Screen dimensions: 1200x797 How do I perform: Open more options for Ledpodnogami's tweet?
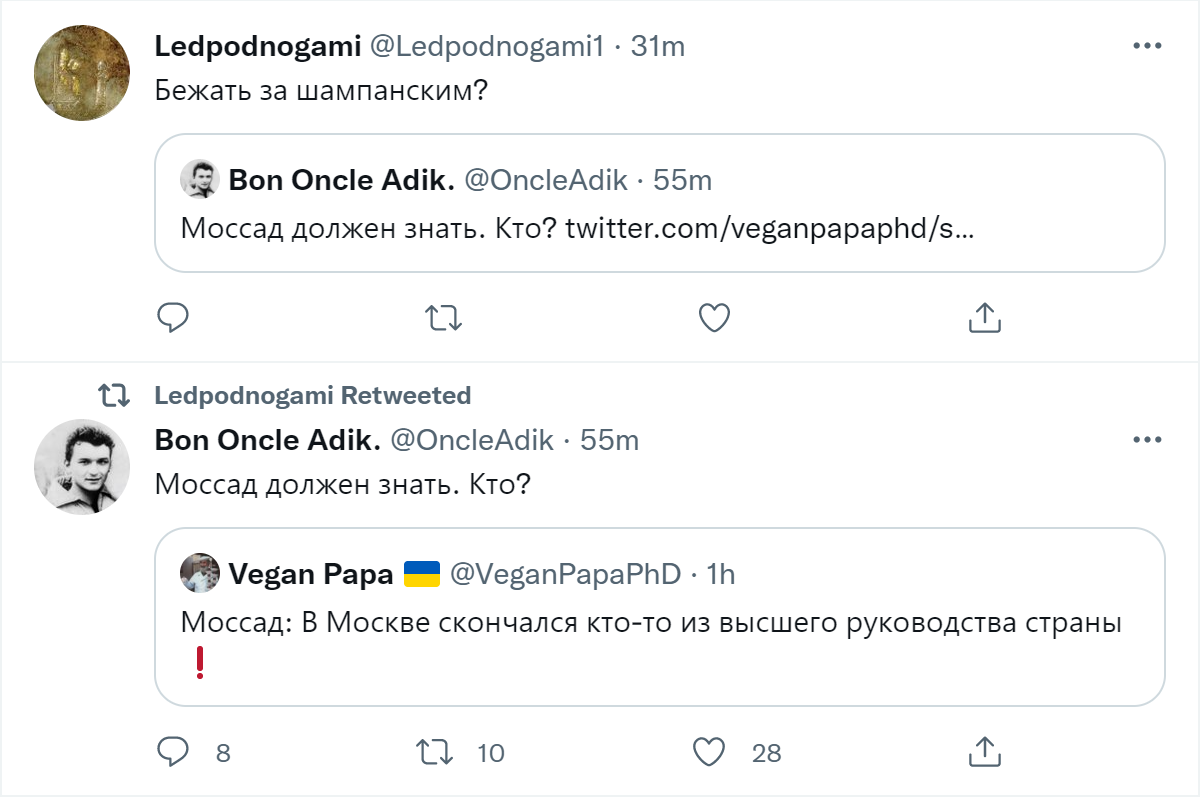click(x=1146, y=46)
